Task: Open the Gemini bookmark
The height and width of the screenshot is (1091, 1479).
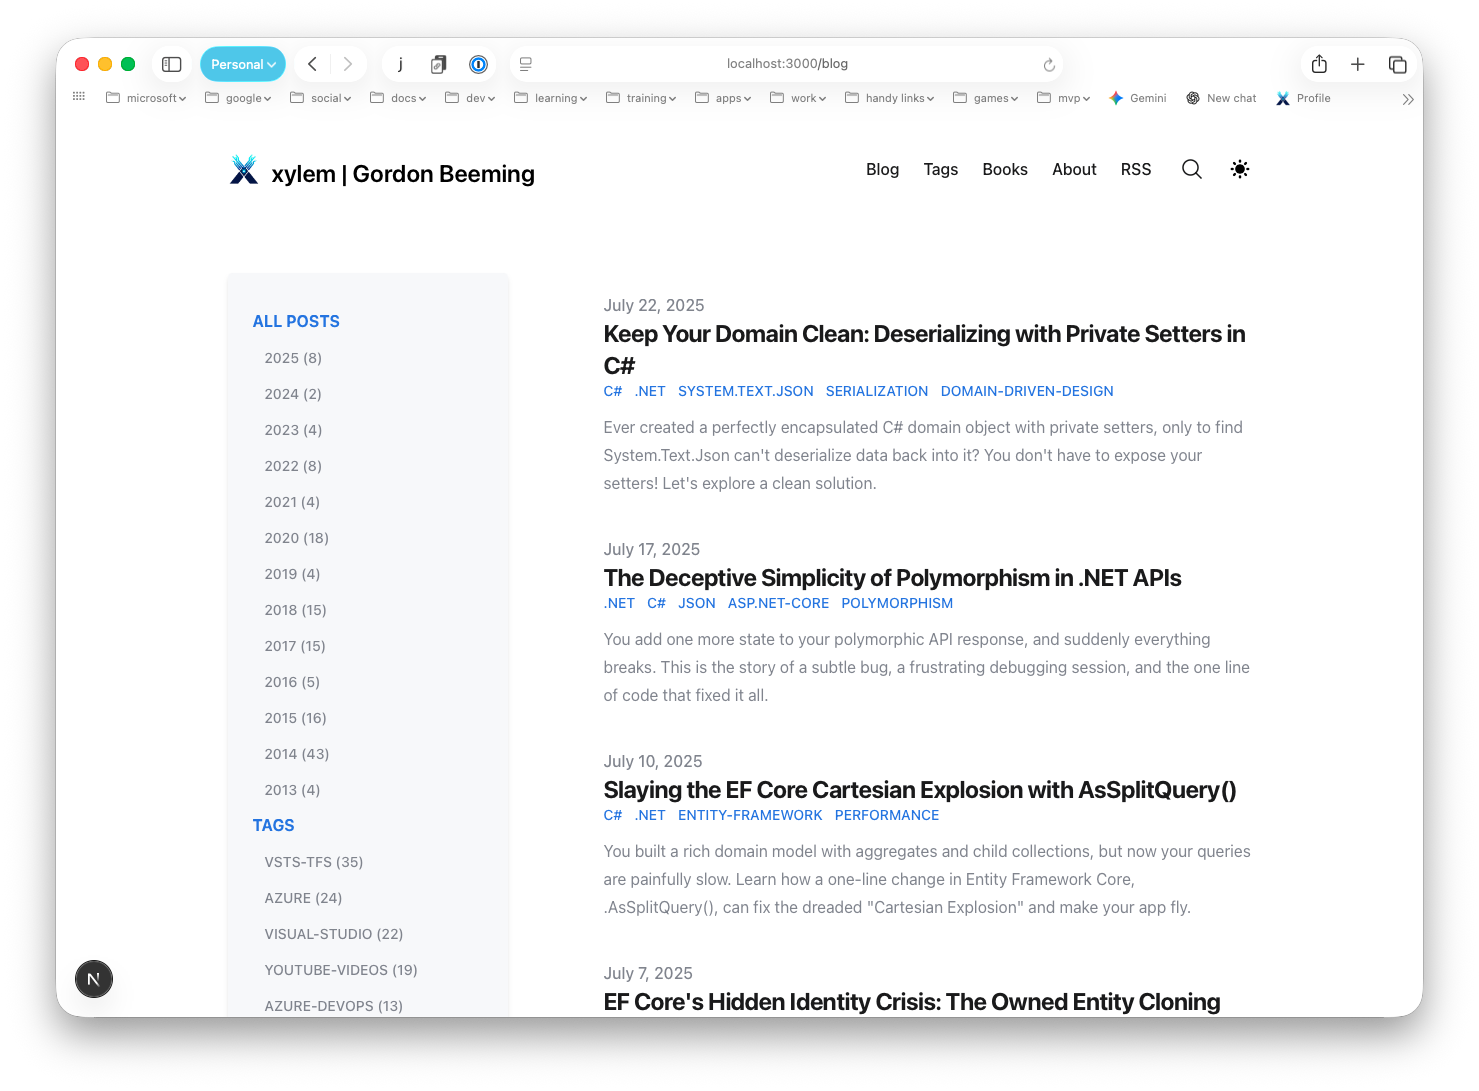Action: click(1138, 98)
